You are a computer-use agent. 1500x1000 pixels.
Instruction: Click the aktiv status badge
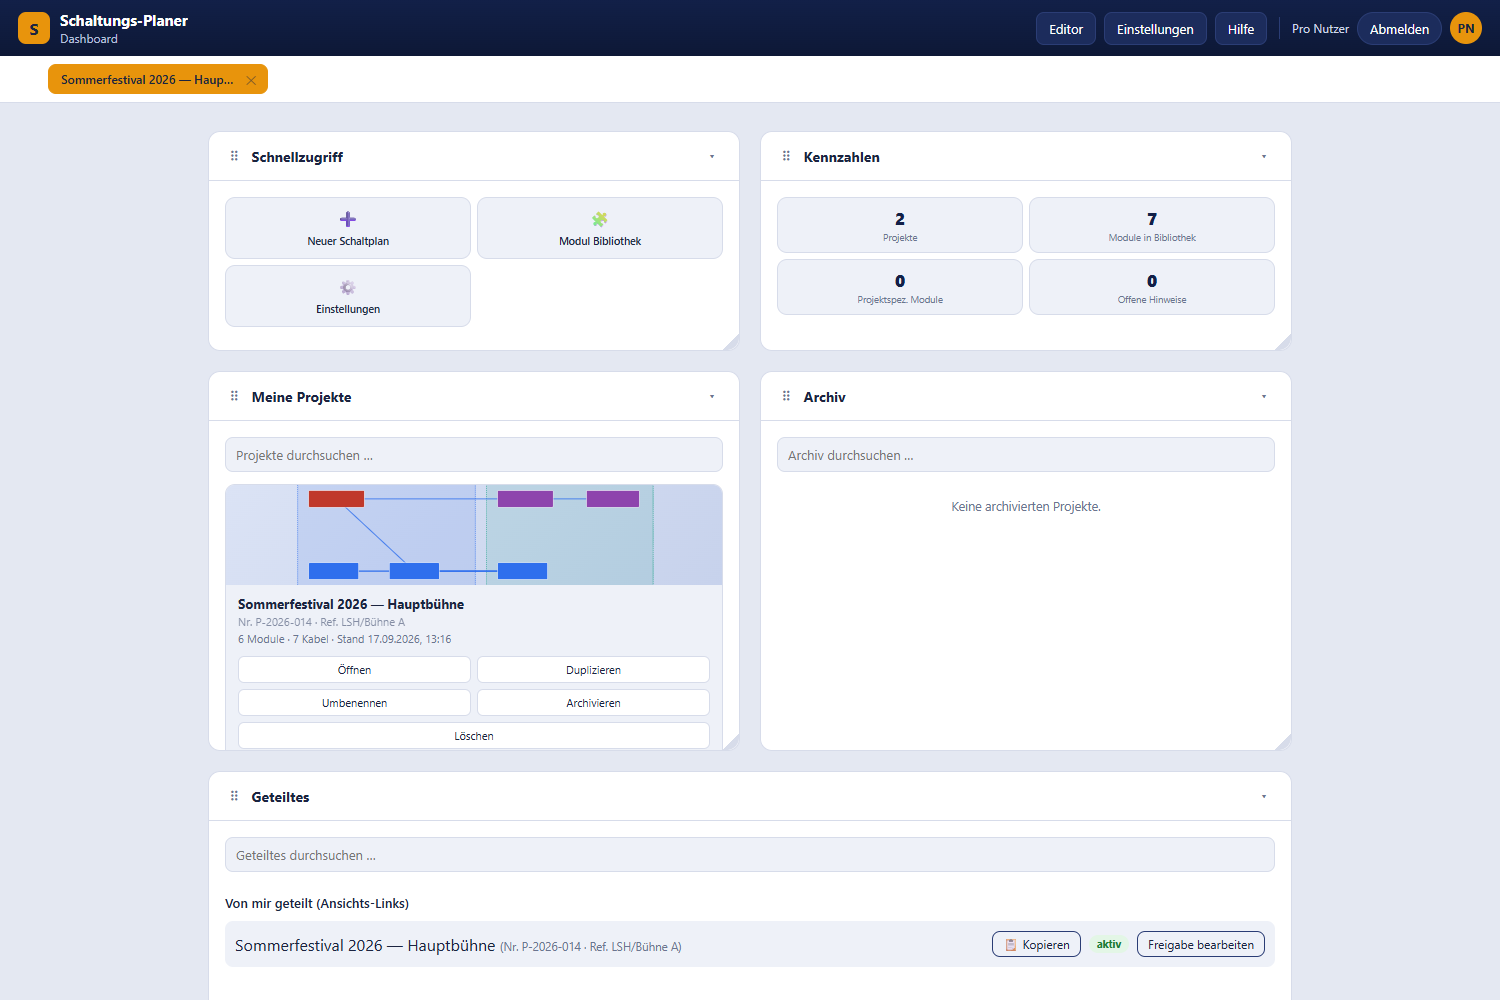(x=1109, y=944)
